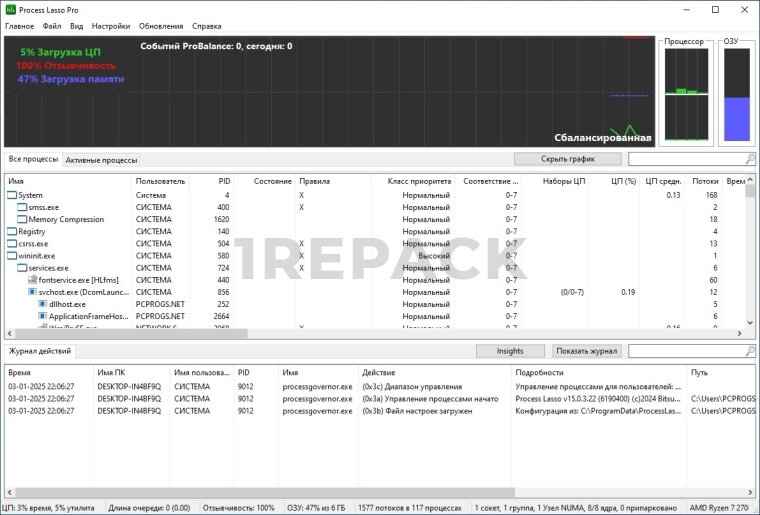
Task: Click the svchost.exe process icon
Action: tap(32, 292)
